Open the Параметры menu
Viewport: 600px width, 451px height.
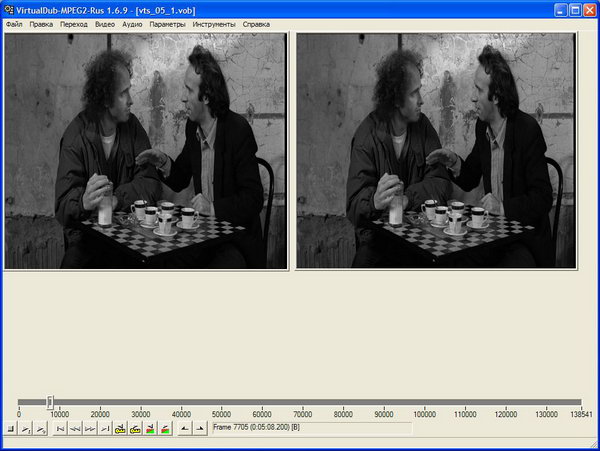pyautogui.click(x=167, y=24)
